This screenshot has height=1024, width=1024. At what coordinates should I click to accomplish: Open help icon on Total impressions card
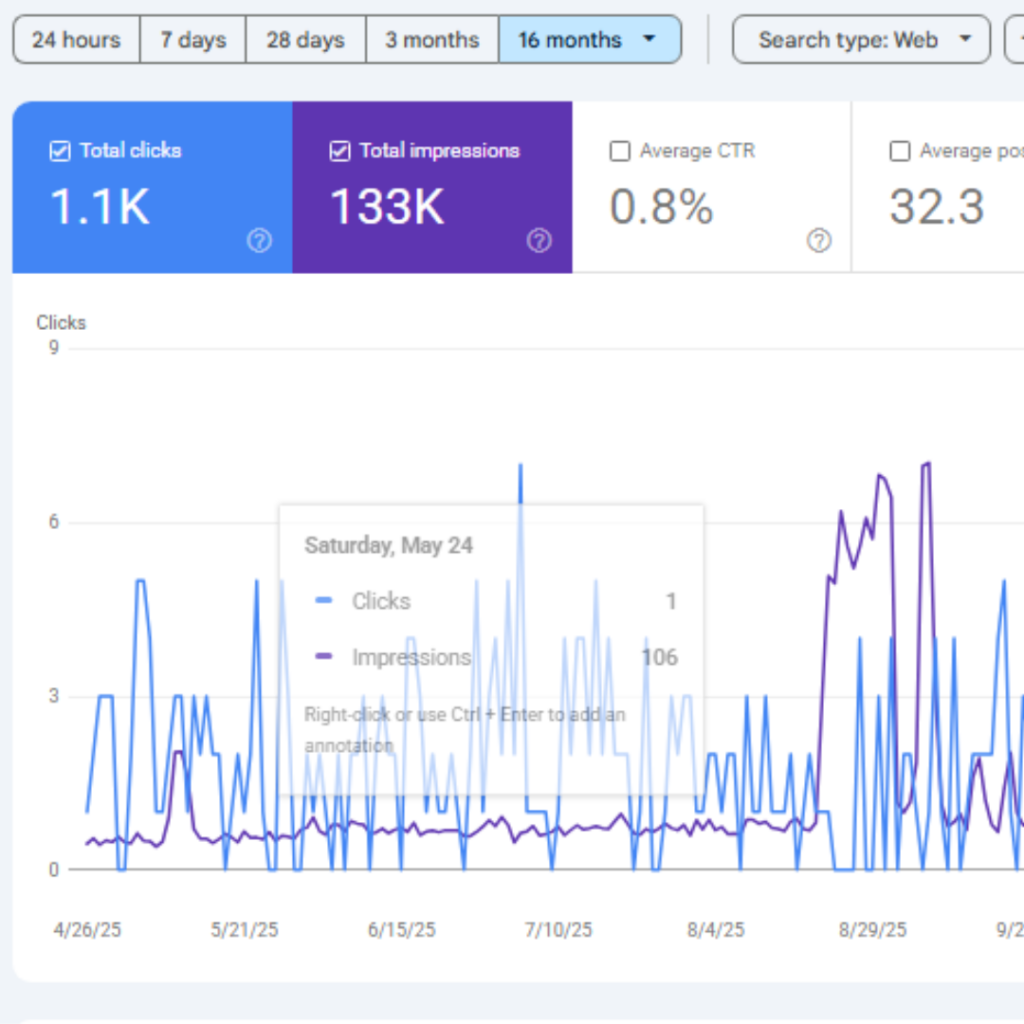pos(539,240)
